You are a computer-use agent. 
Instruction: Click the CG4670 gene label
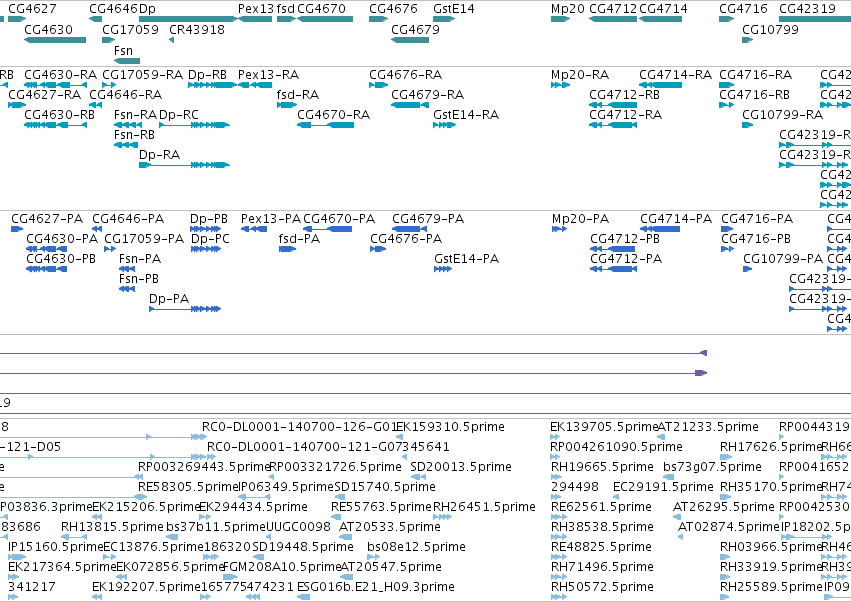click(x=321, y=9)
